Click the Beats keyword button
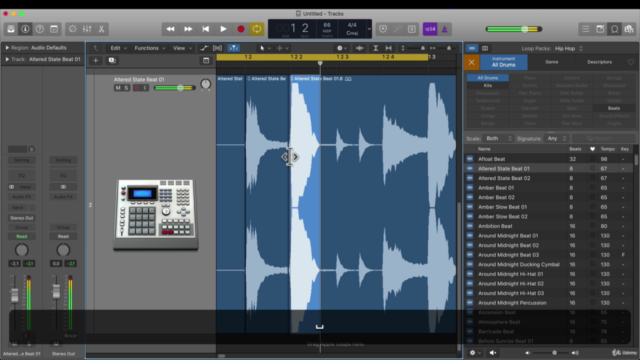640x360 pixels. 614,109
